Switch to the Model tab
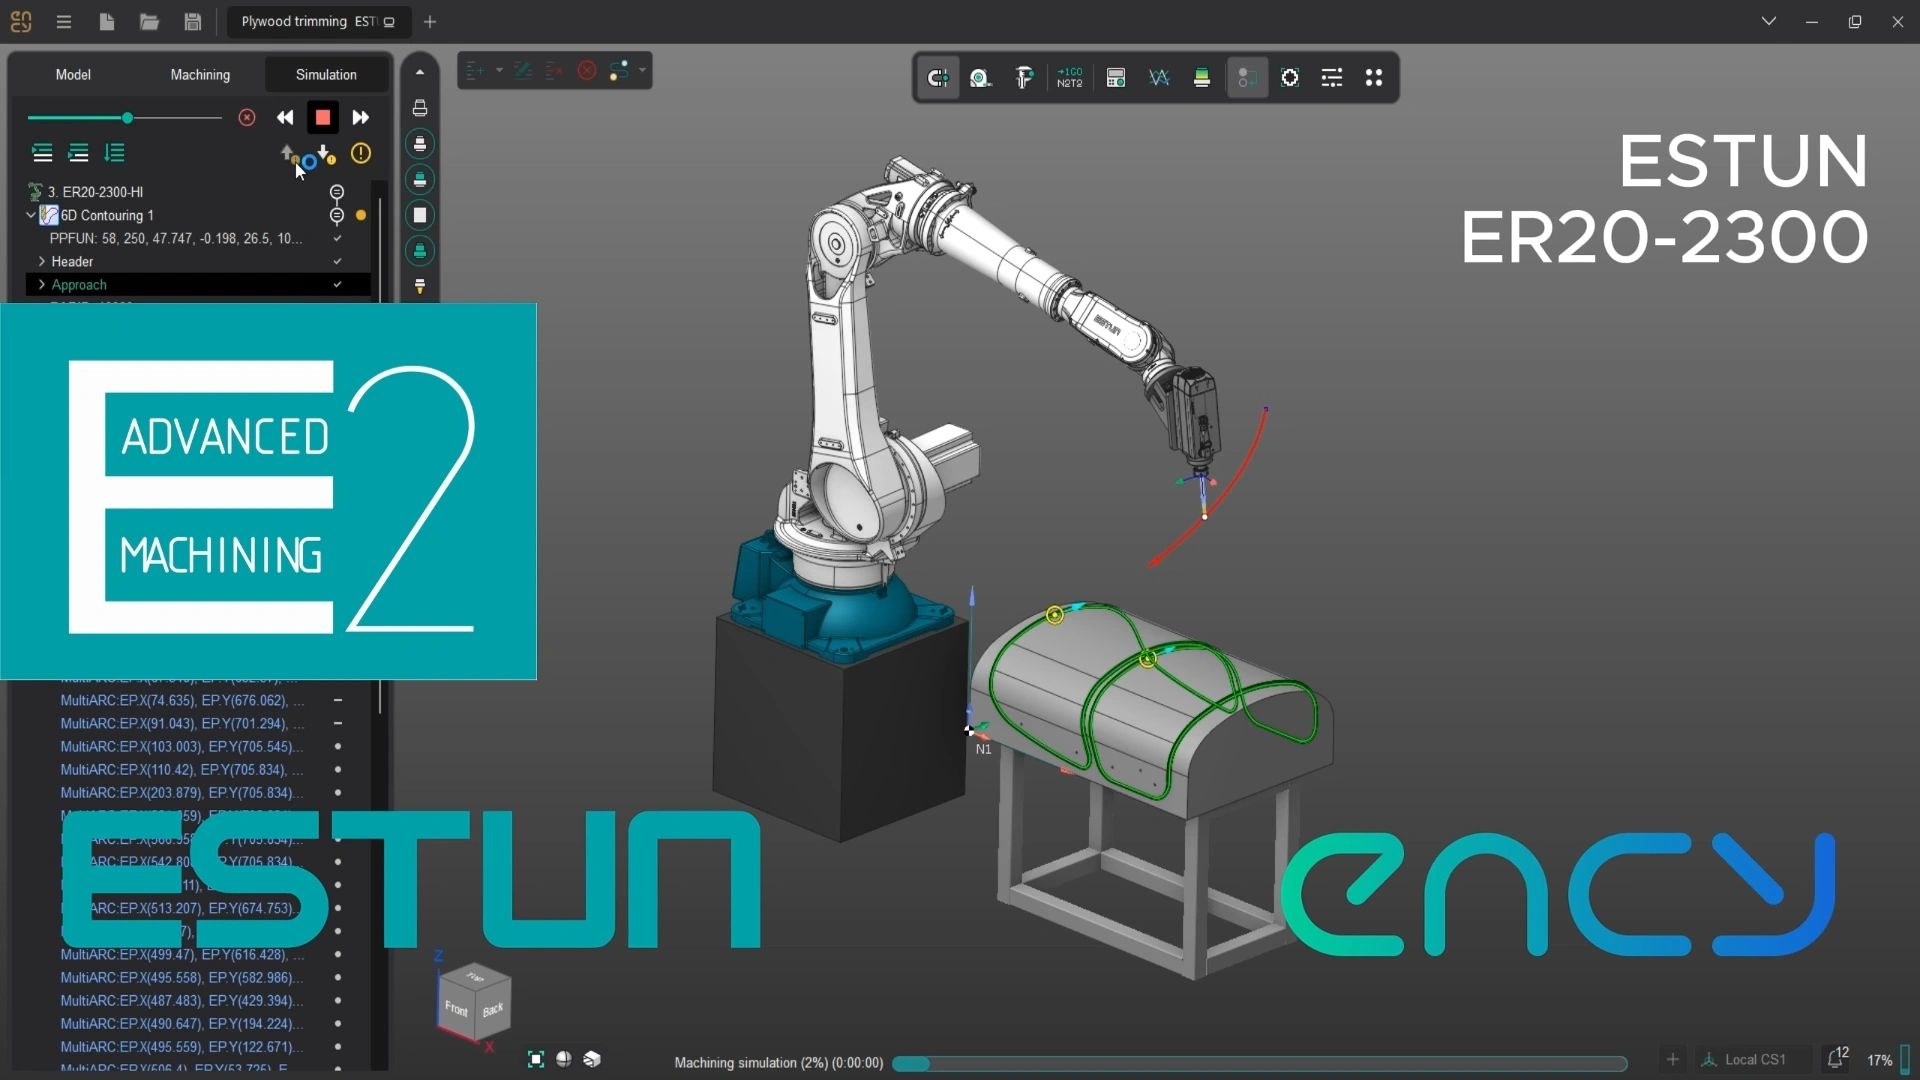The width and height of the screenshot is (1920, 1080). [73, 75]
